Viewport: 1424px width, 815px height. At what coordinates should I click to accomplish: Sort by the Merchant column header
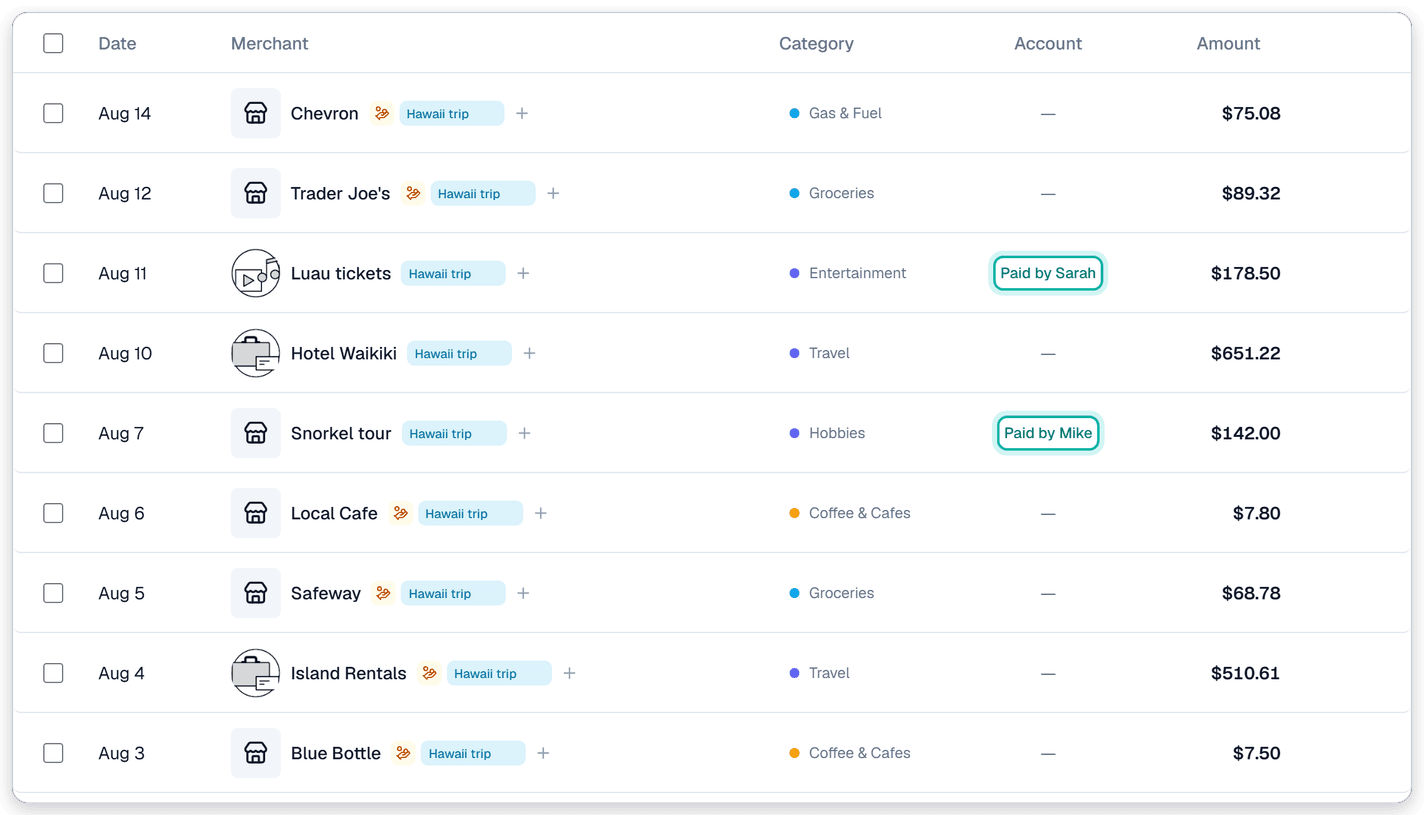click(x=269, y=44)
